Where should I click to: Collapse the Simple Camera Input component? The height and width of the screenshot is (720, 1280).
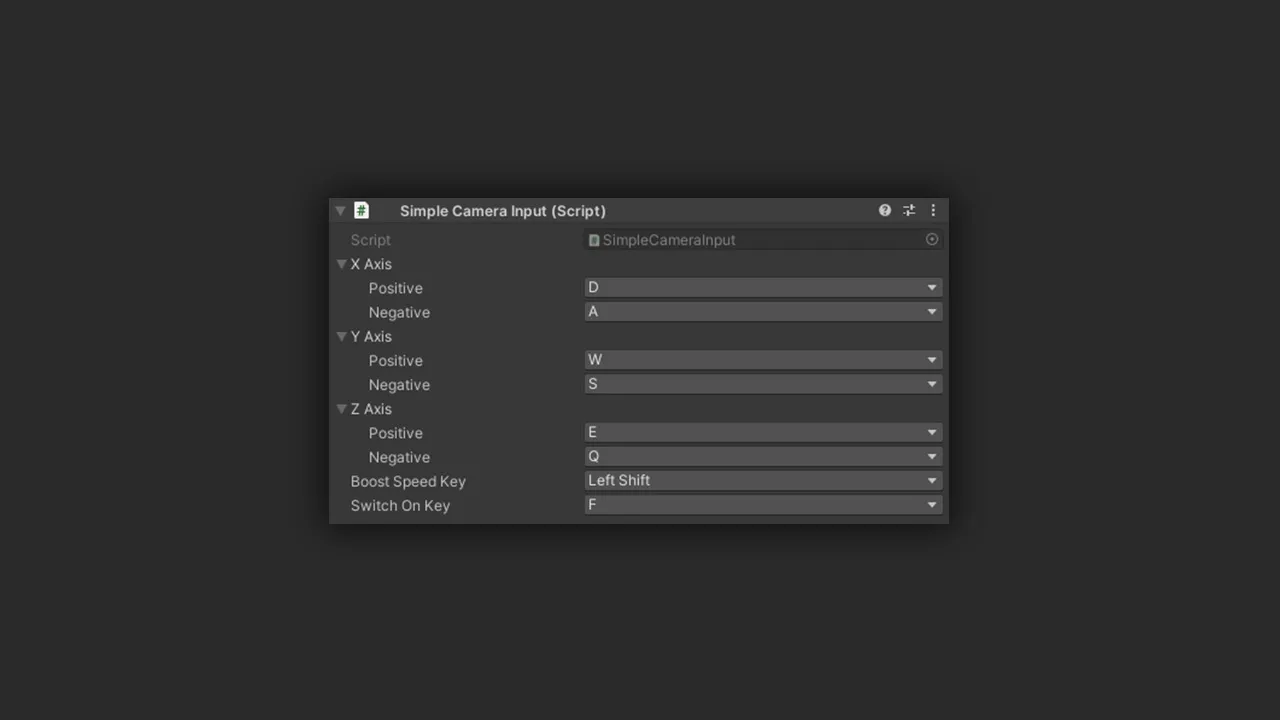340,211
